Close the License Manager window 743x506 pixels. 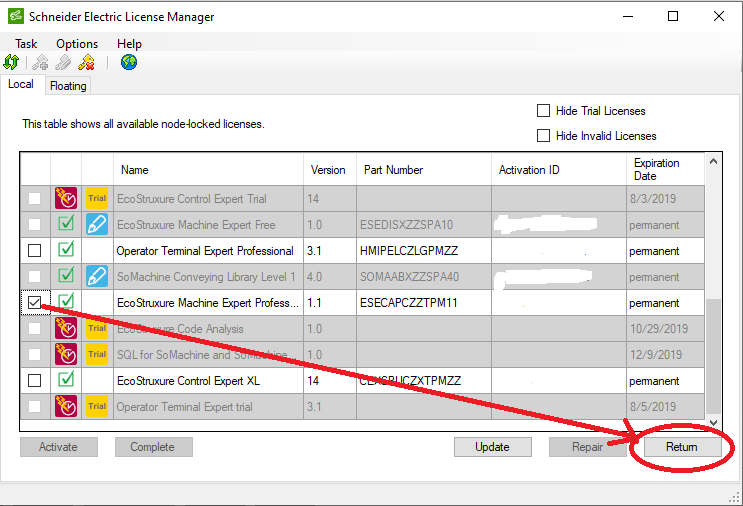[718, 16]
